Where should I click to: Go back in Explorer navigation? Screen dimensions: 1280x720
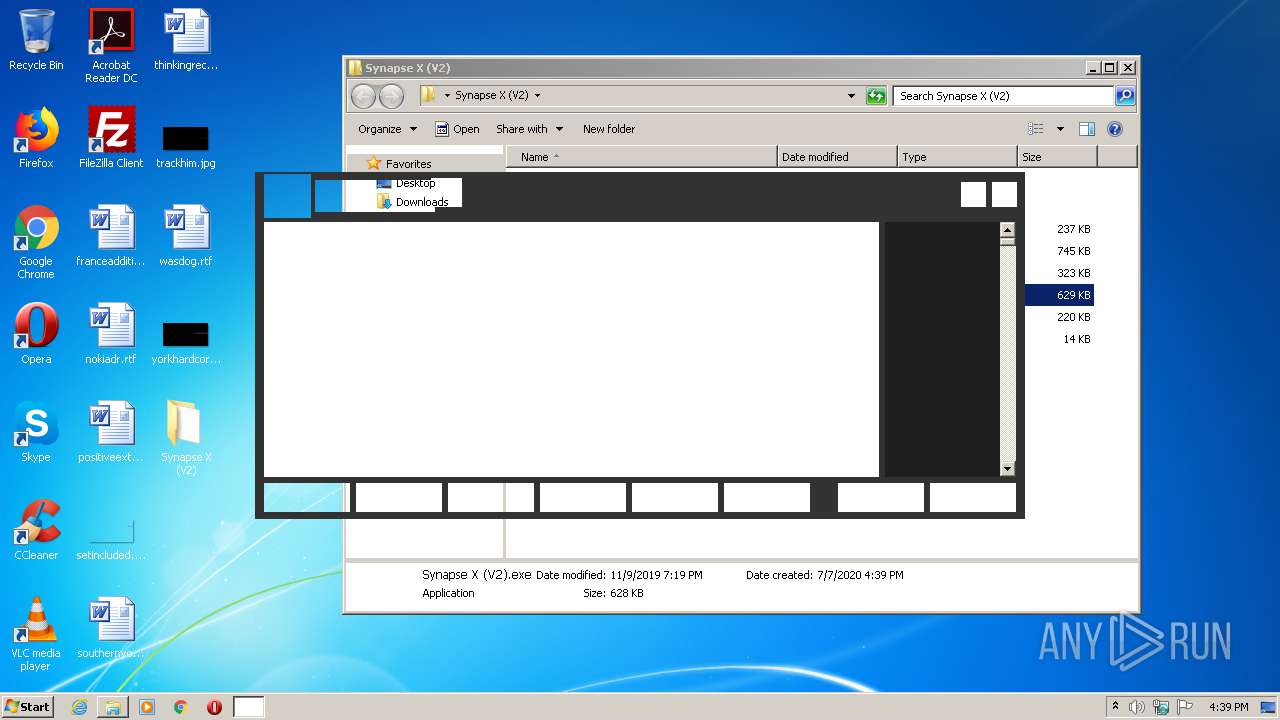coord(363,96)
